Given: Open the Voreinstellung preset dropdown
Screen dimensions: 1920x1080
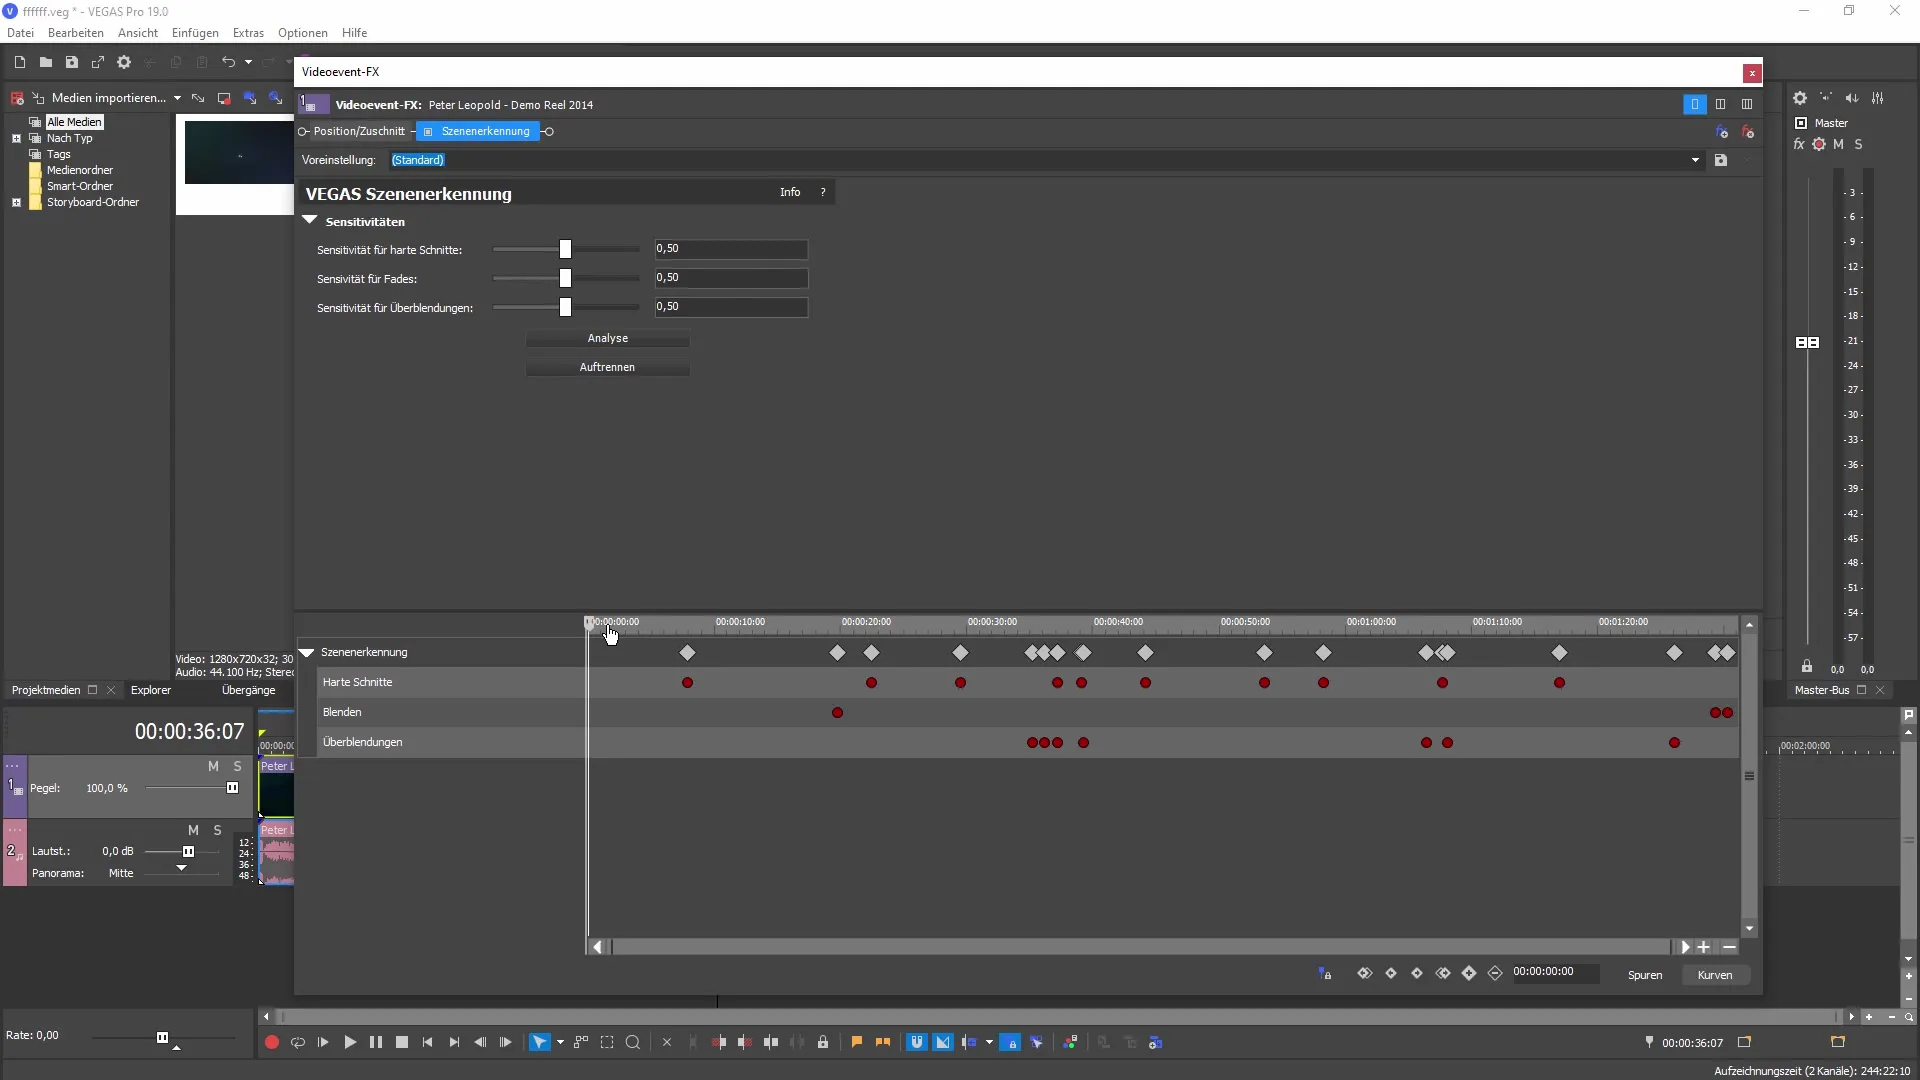Looking at the screenshot, I should pos(1695,160).
